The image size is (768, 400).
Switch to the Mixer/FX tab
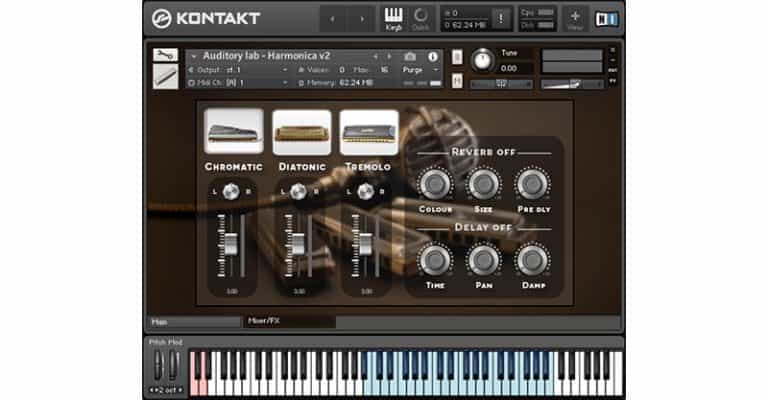pos(289,321)
